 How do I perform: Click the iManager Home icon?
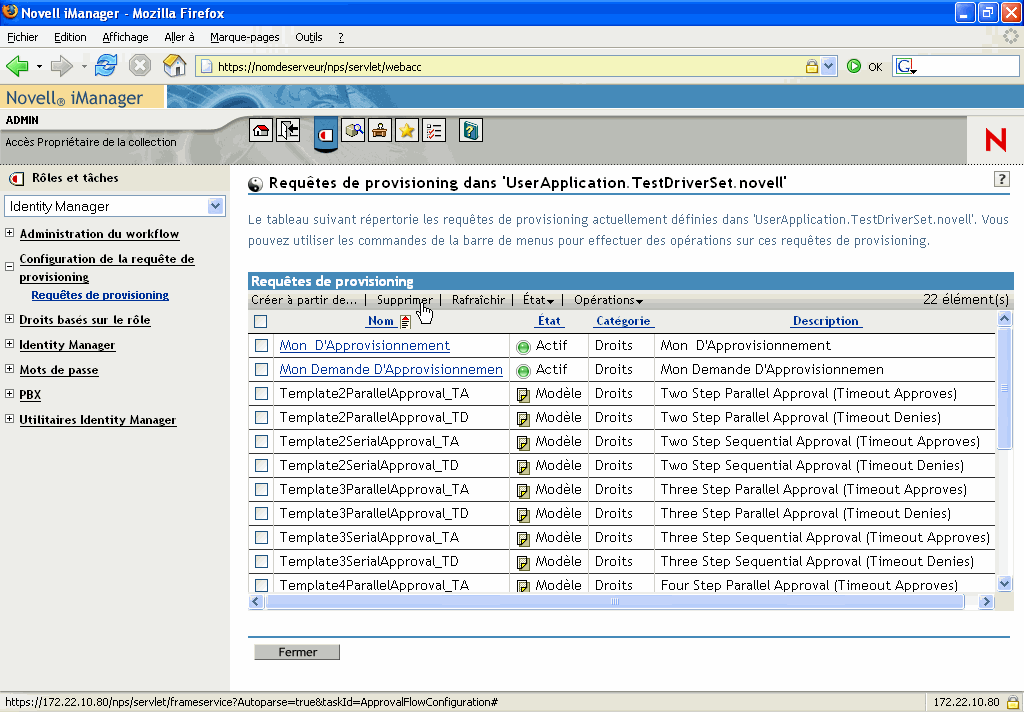[260, 130]
